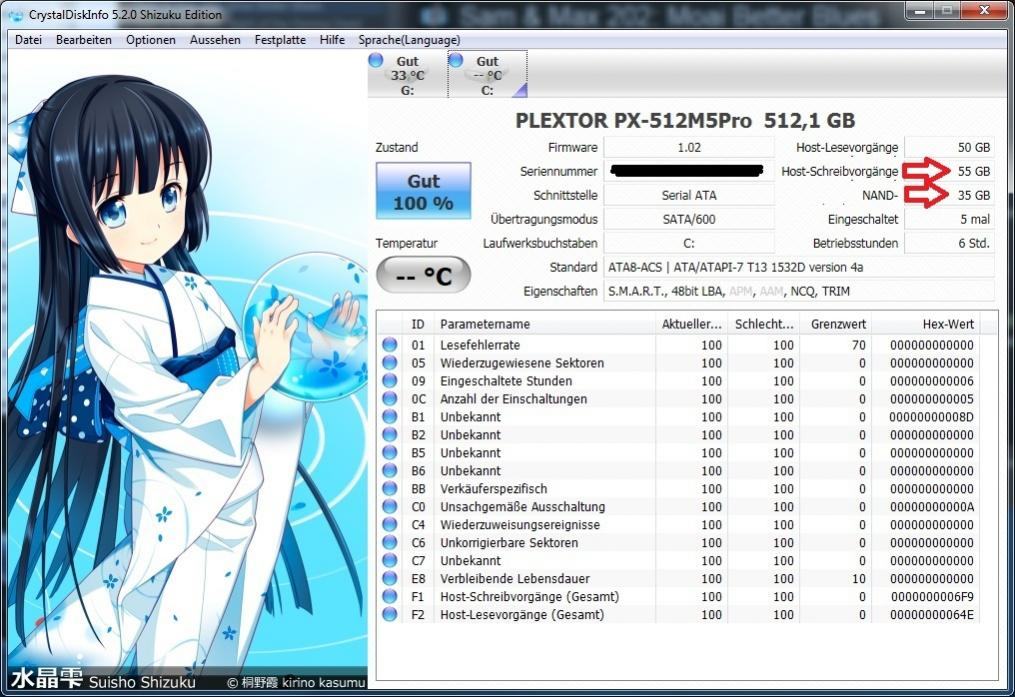The width and height of the screenshot is (1015, 697).
Task: Sort by the ID column header
Action: (x=418, y=324)
